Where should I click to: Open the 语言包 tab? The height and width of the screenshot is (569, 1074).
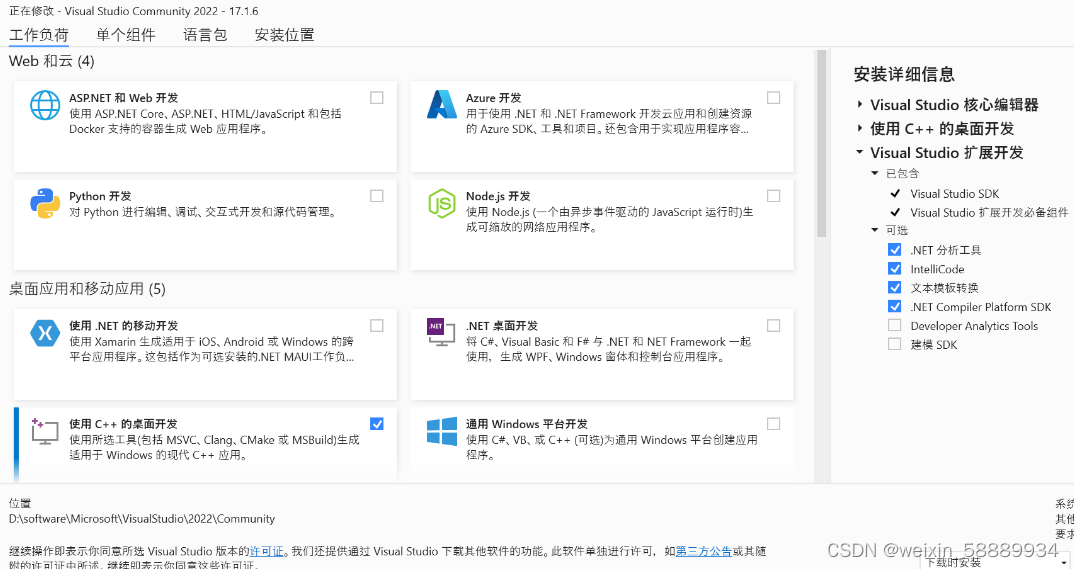[205, 35]
